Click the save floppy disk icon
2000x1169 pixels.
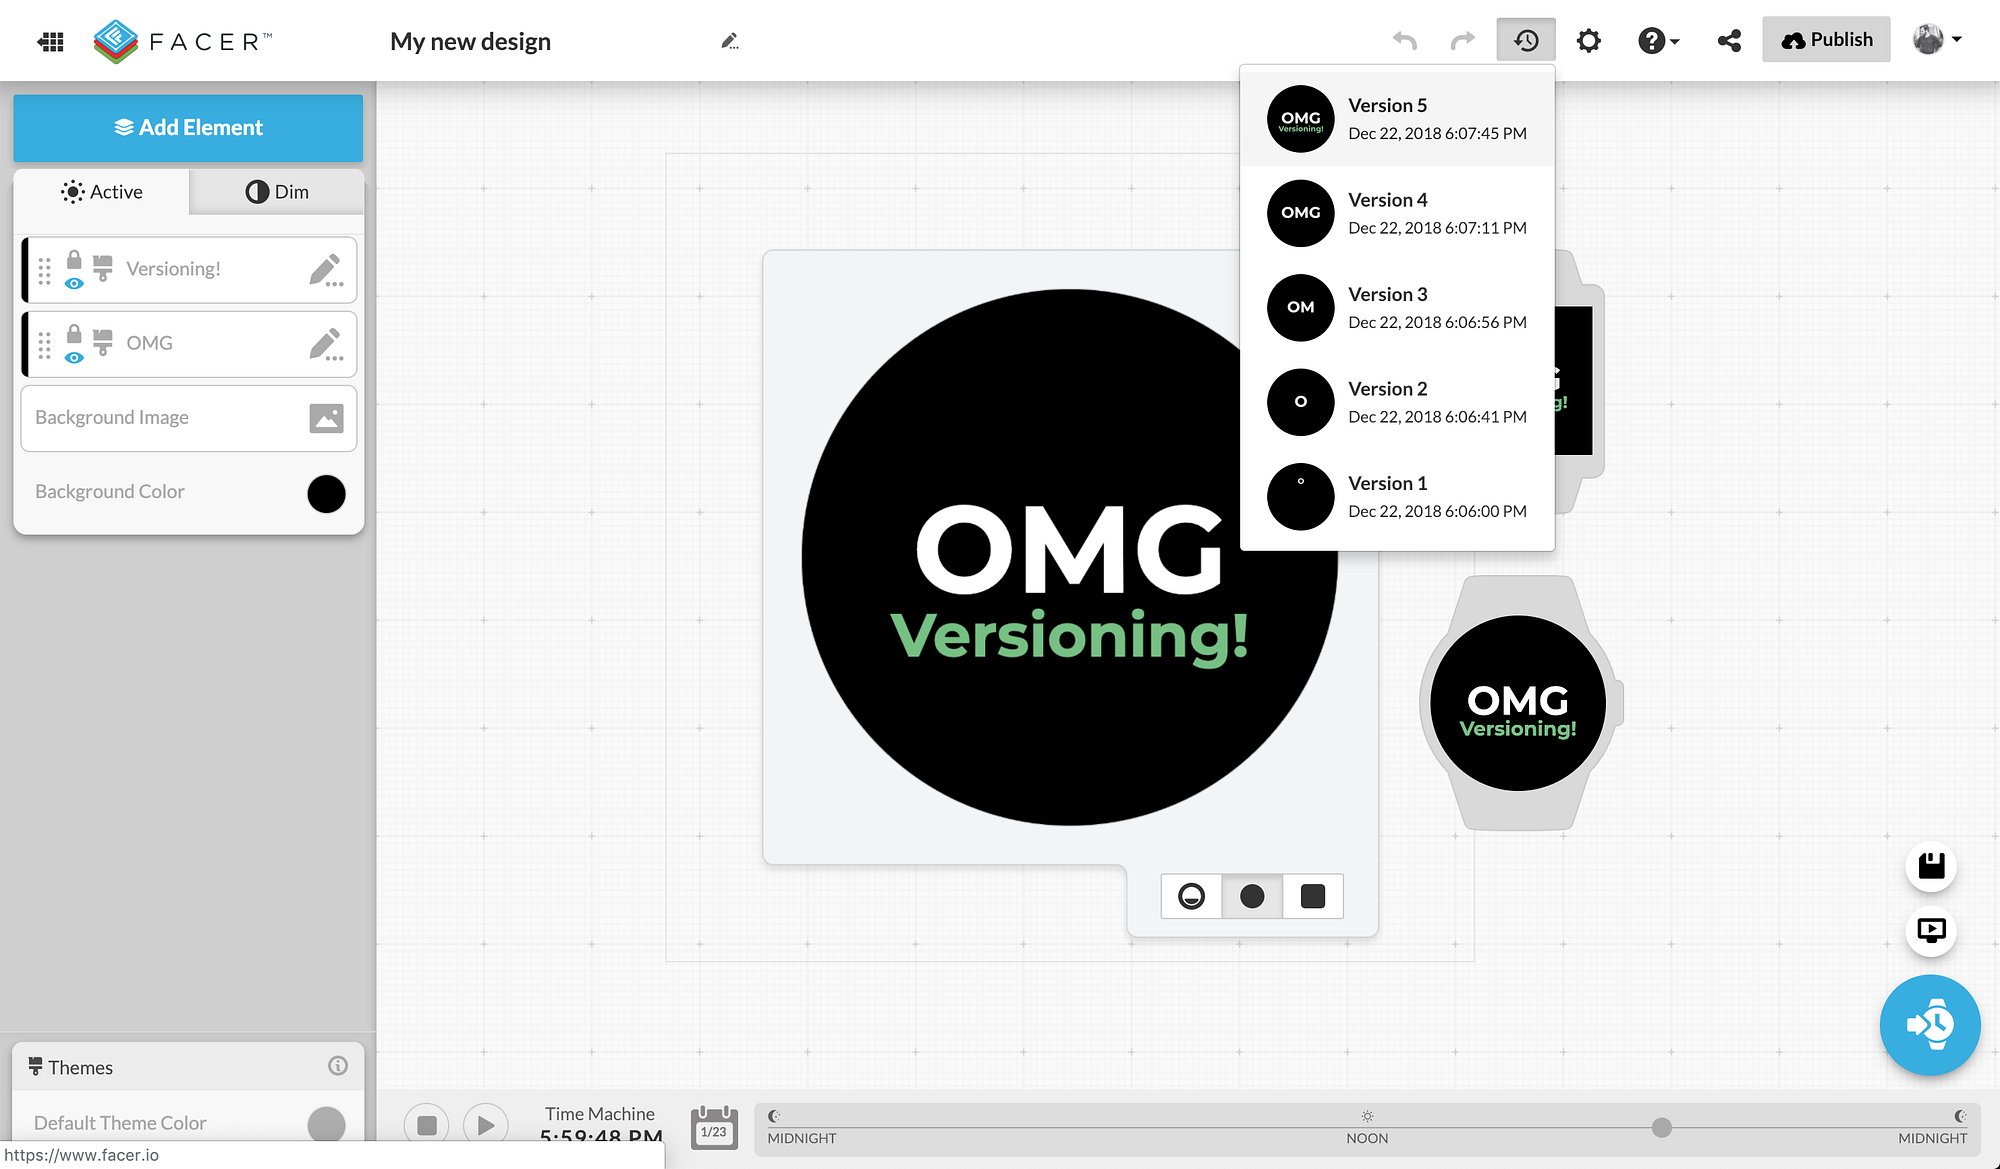click(x=1931, y=866)
